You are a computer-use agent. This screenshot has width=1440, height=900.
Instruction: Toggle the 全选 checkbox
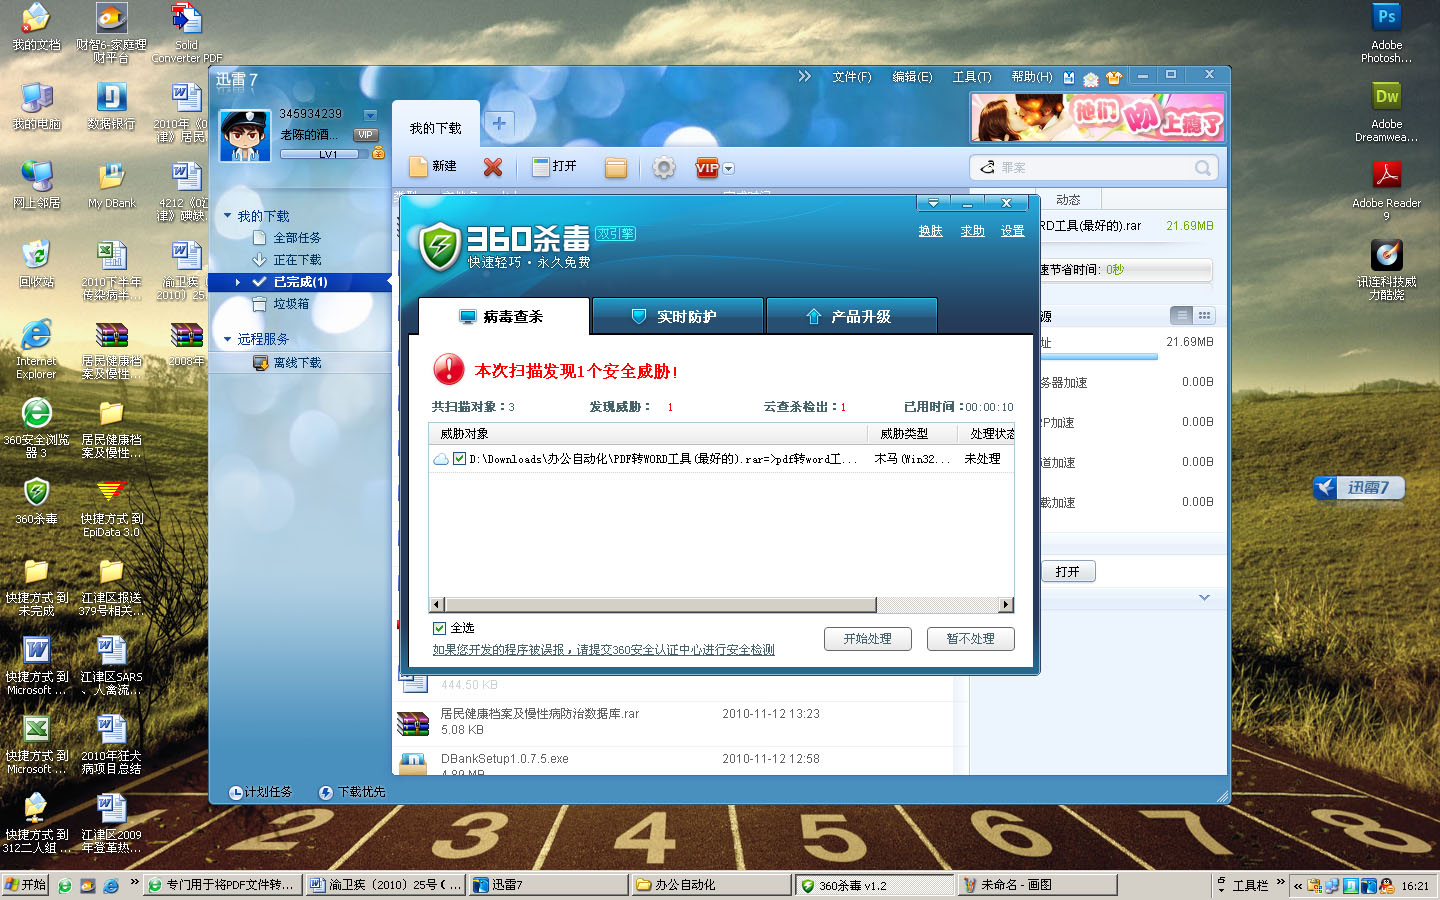439,628
